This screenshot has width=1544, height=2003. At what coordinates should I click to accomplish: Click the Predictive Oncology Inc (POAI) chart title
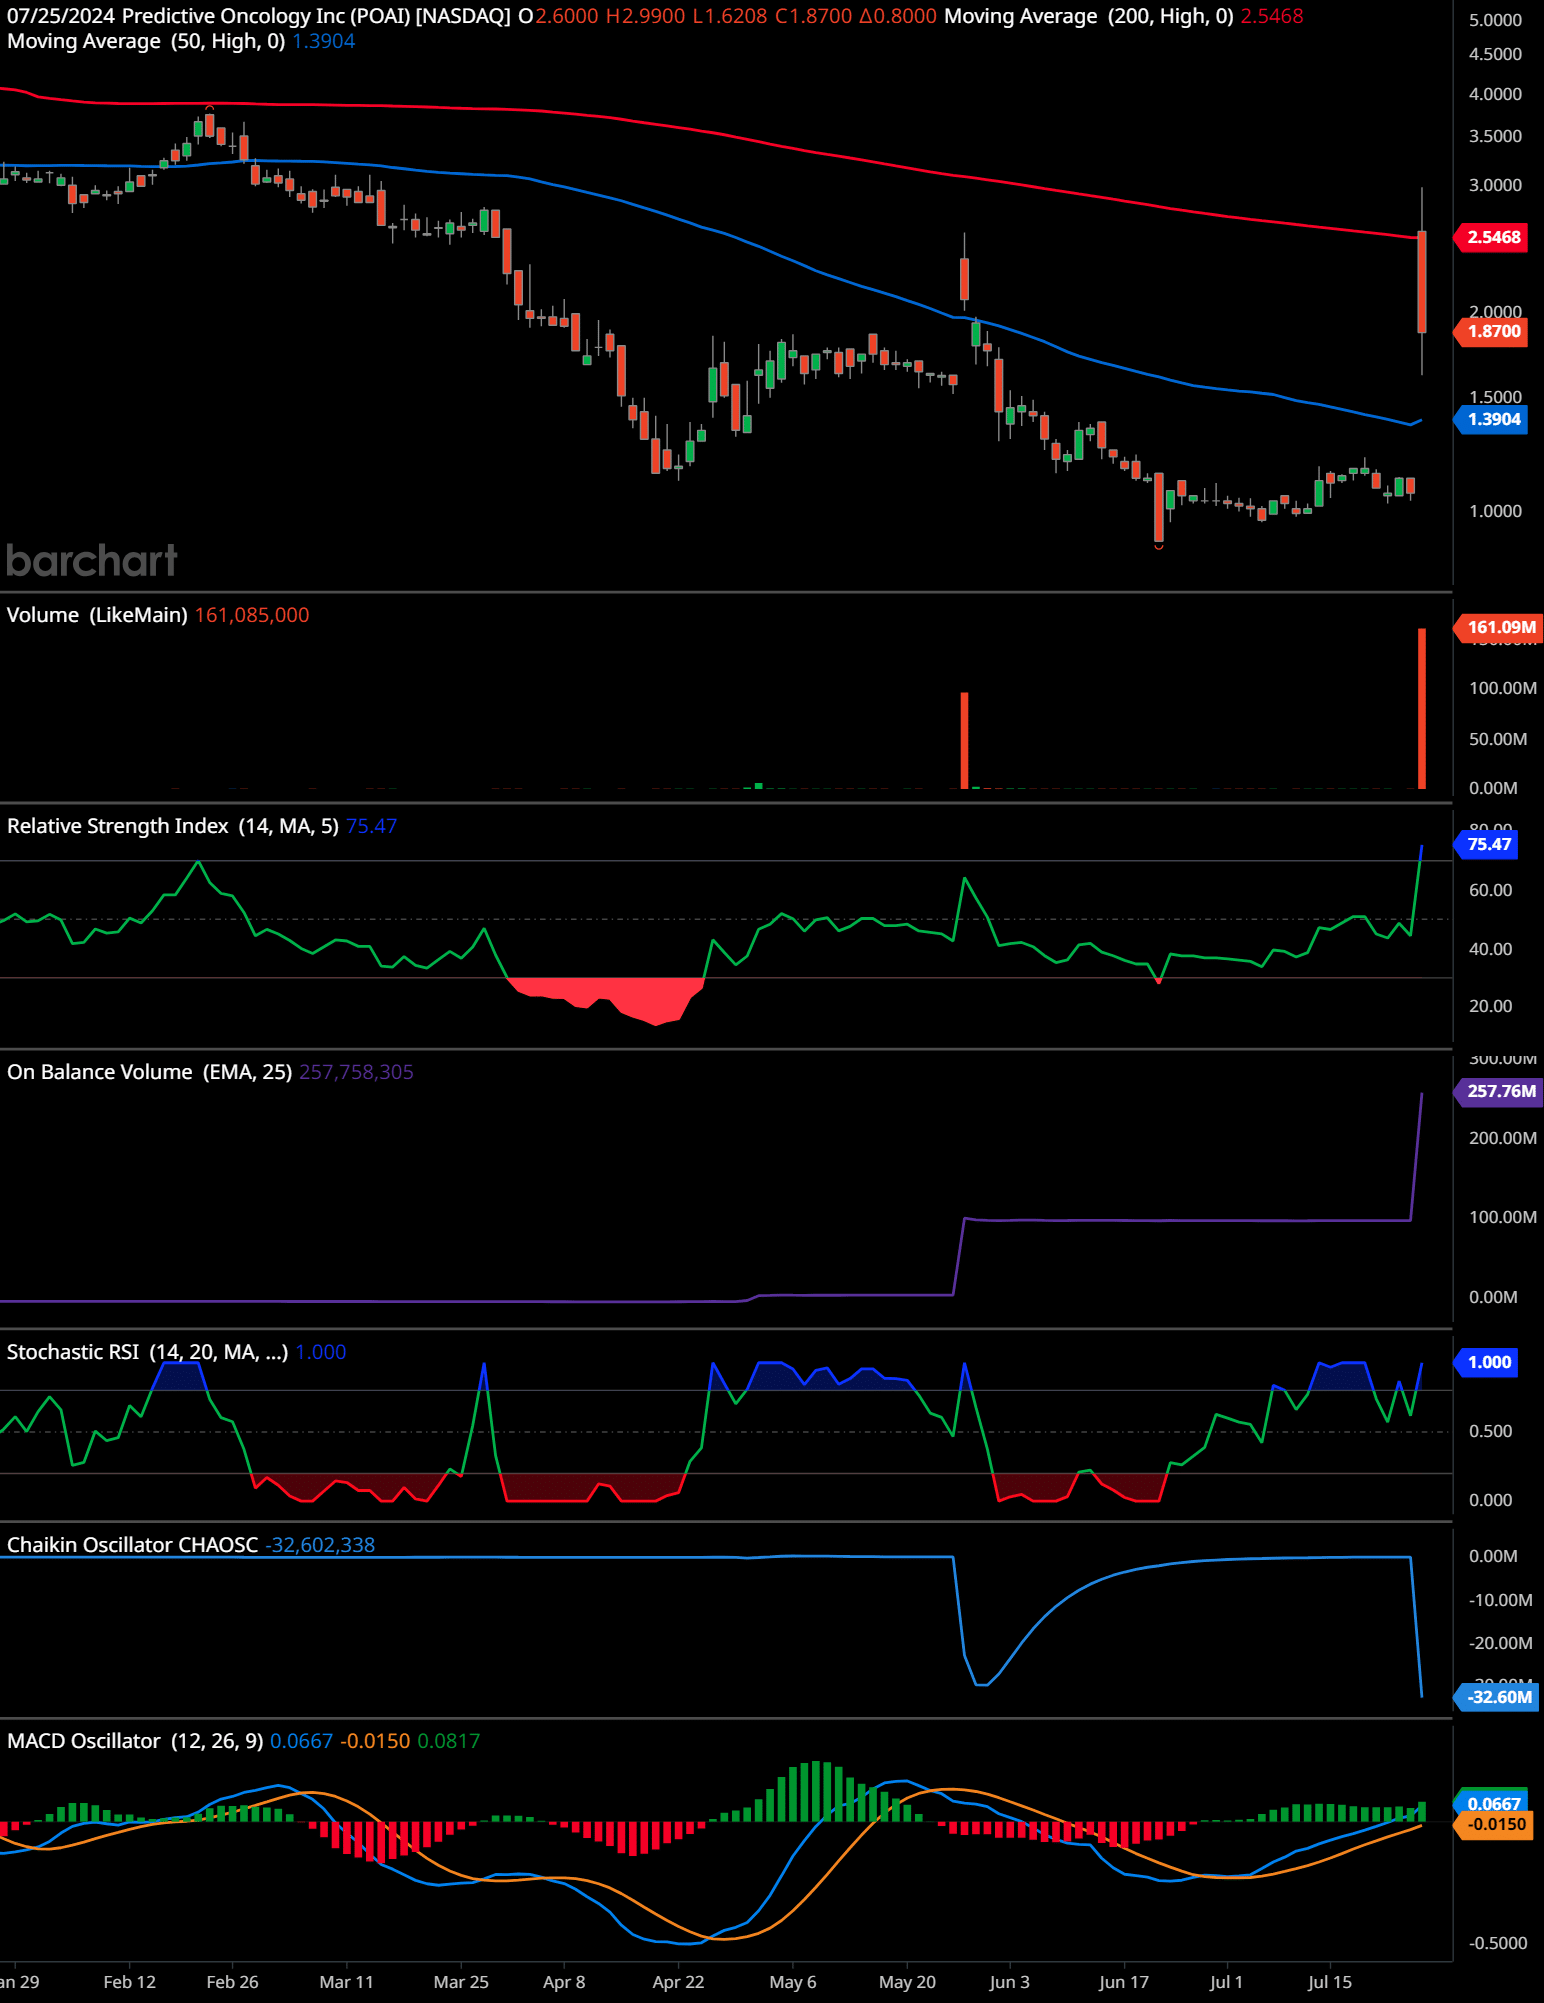(316, 16)
